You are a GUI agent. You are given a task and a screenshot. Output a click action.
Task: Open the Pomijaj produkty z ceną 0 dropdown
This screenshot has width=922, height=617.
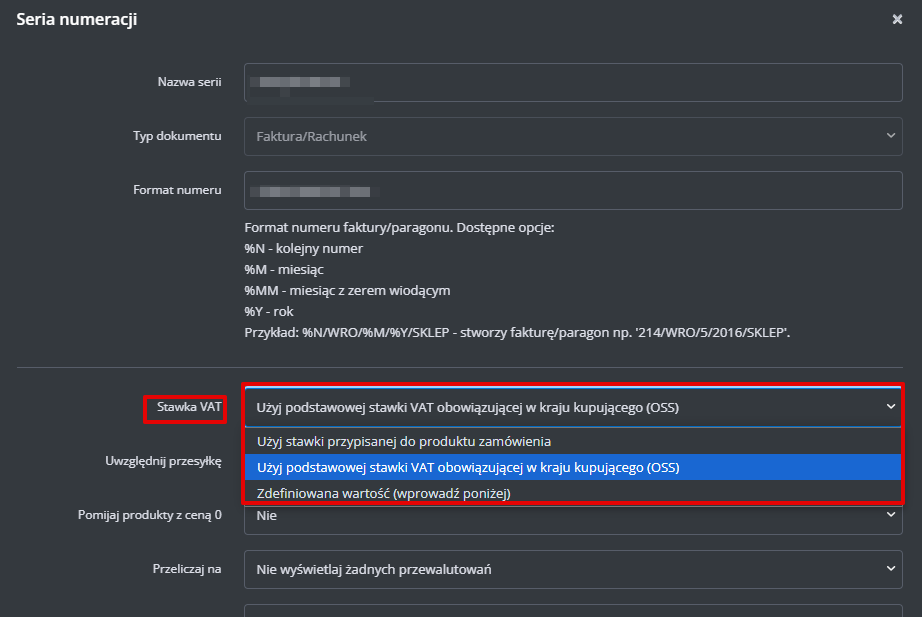pos(572,516)
